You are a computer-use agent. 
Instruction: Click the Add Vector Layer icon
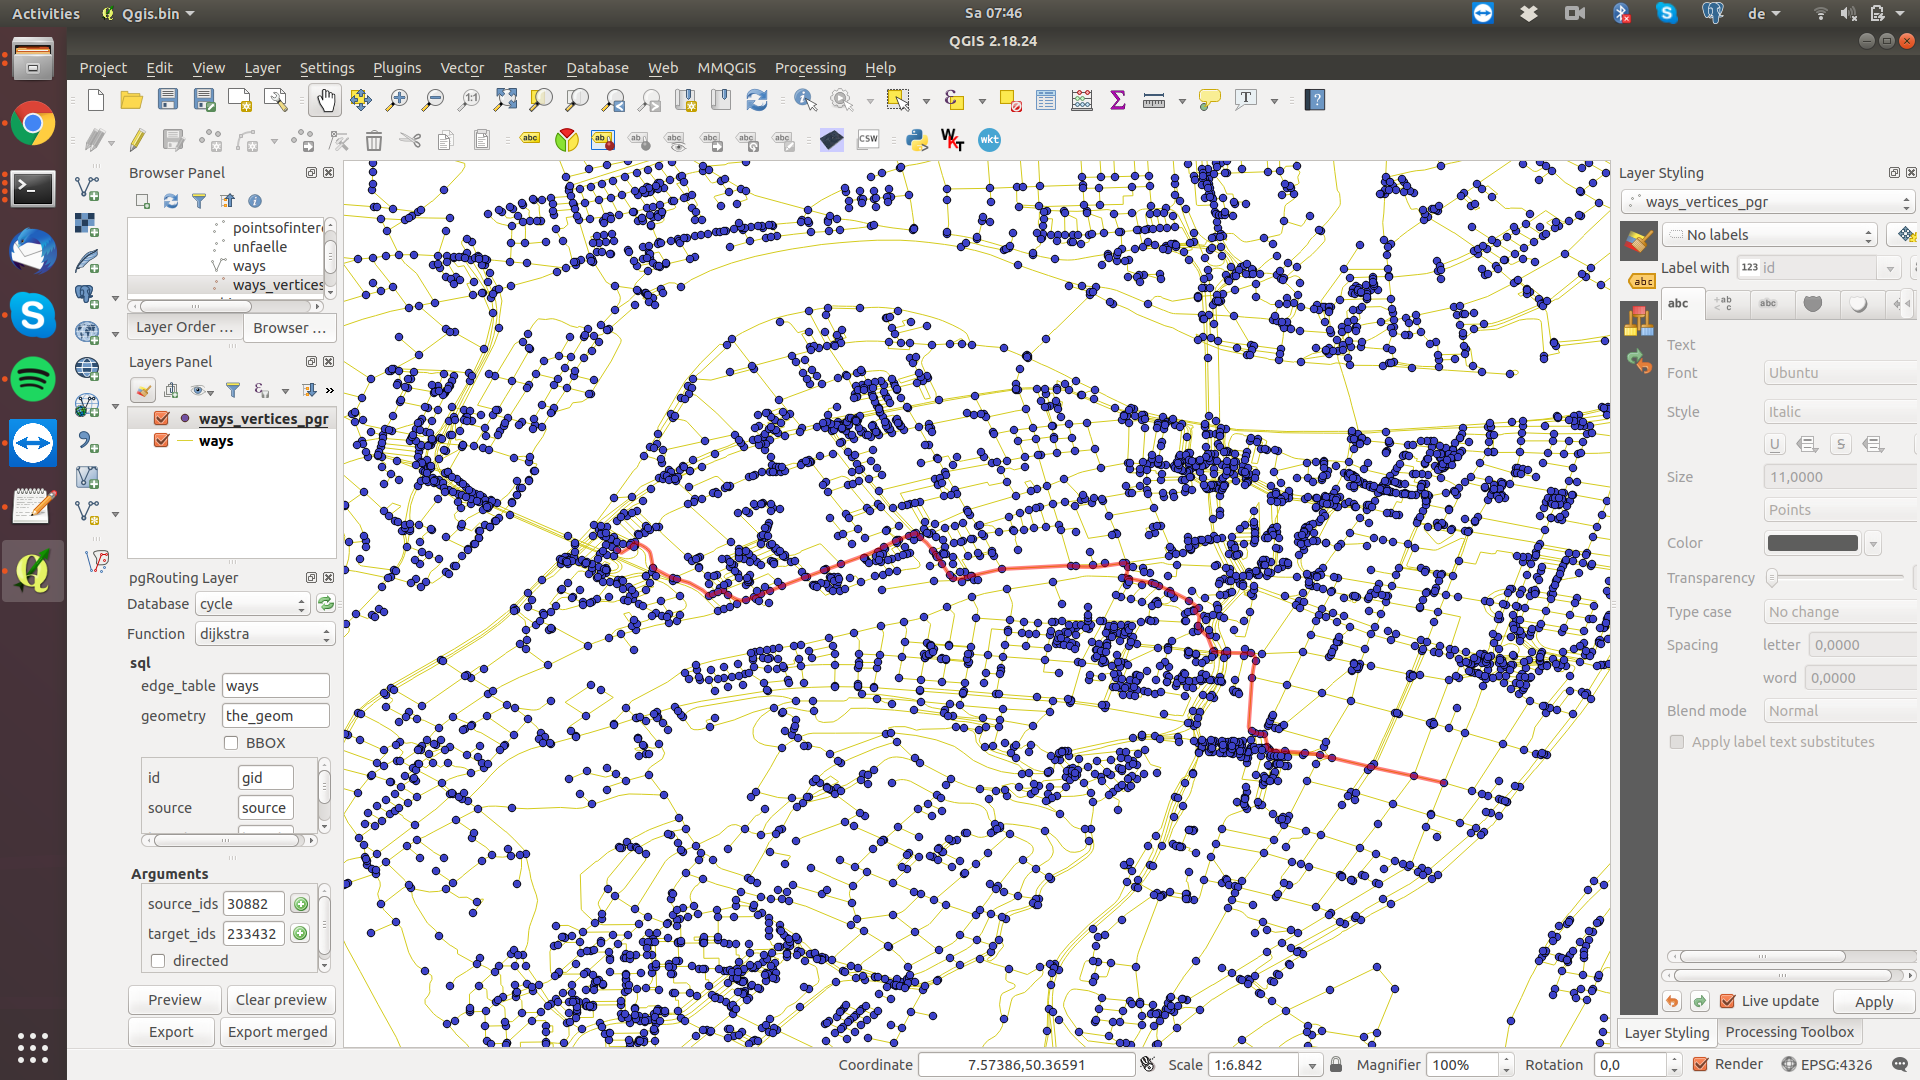[x=88, y=188]
